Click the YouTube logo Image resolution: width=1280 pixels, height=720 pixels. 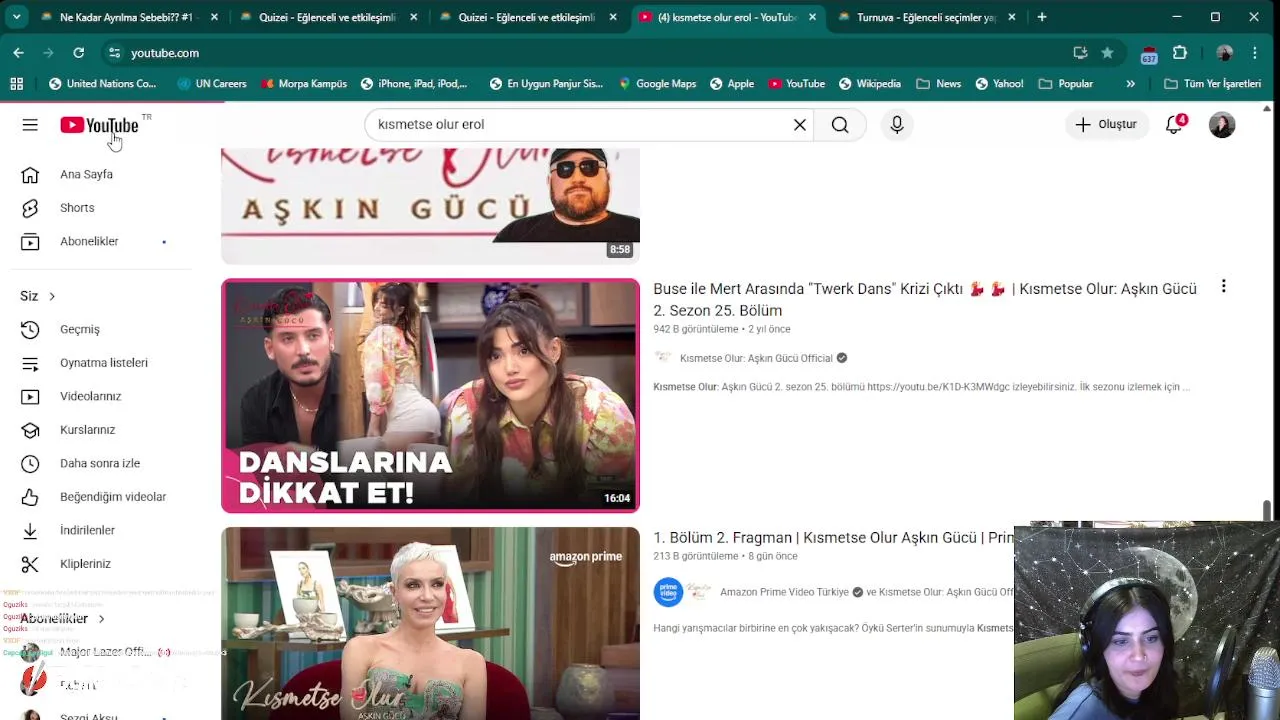[99, 125]
